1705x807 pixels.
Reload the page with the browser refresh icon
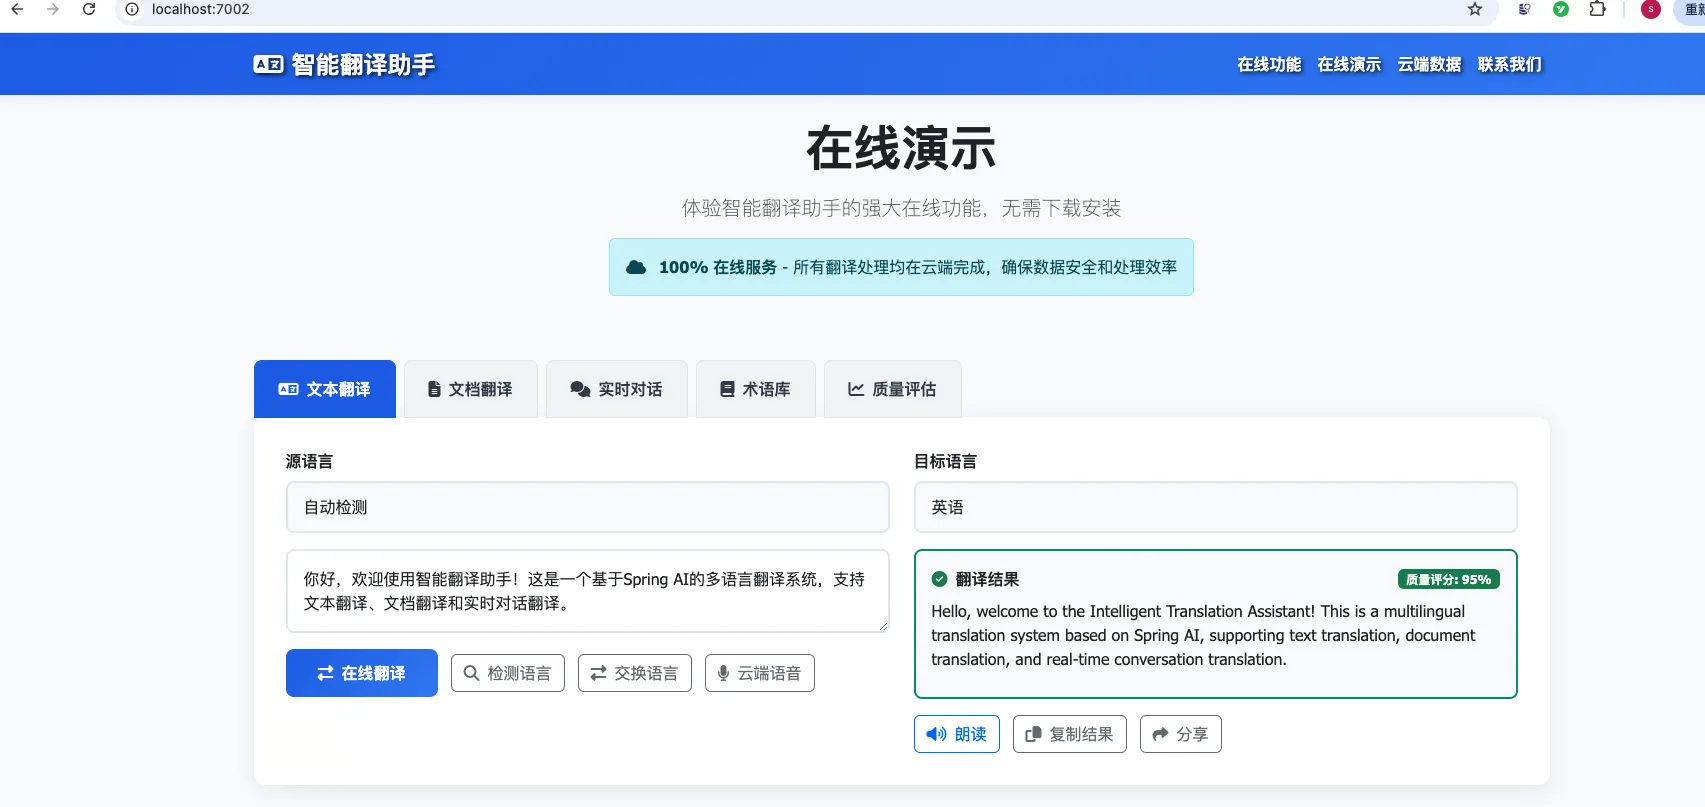click(89, 9)
